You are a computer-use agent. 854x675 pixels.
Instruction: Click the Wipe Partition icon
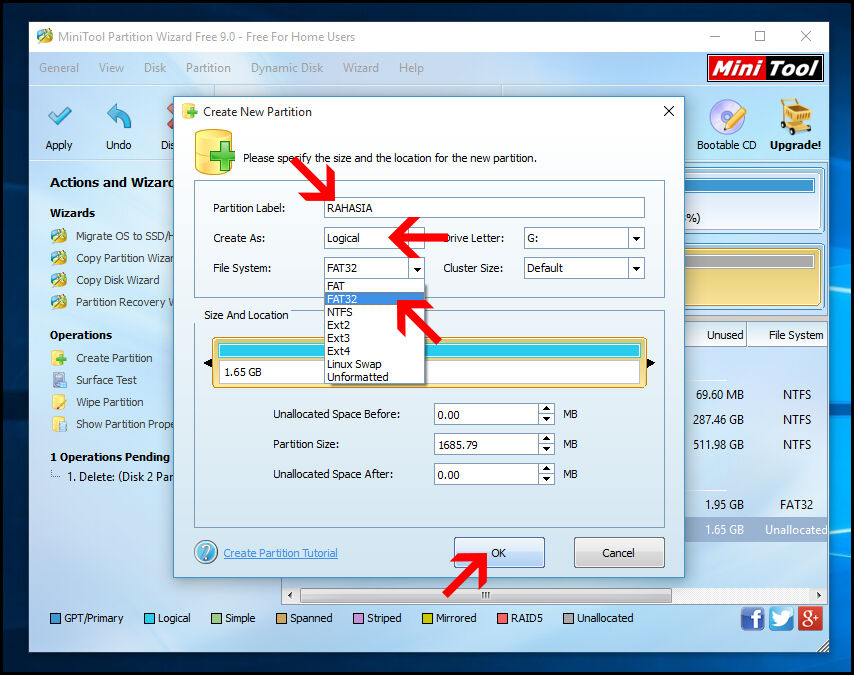point(59,402)
